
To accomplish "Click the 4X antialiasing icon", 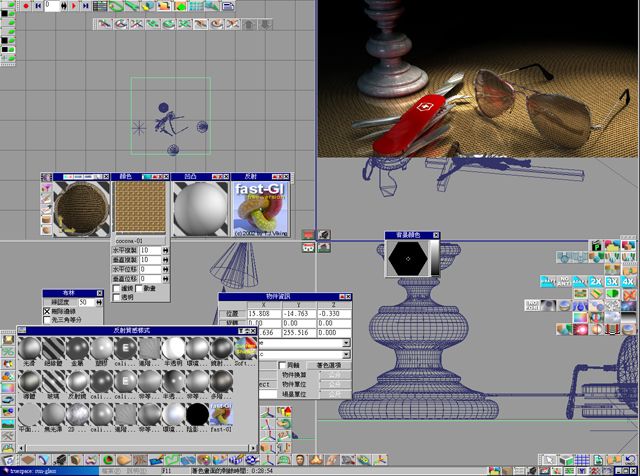I will coord(628,283).
